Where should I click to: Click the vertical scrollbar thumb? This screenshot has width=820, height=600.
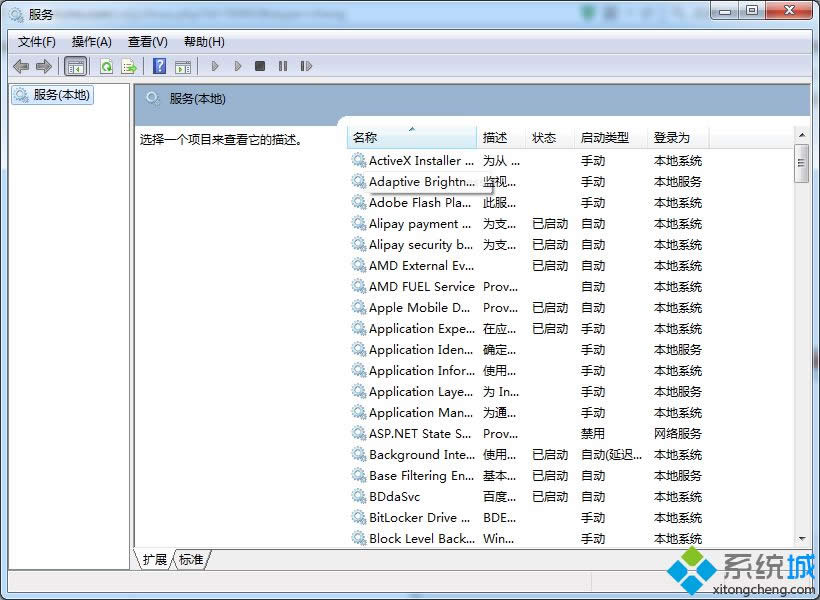pos(801,163)
